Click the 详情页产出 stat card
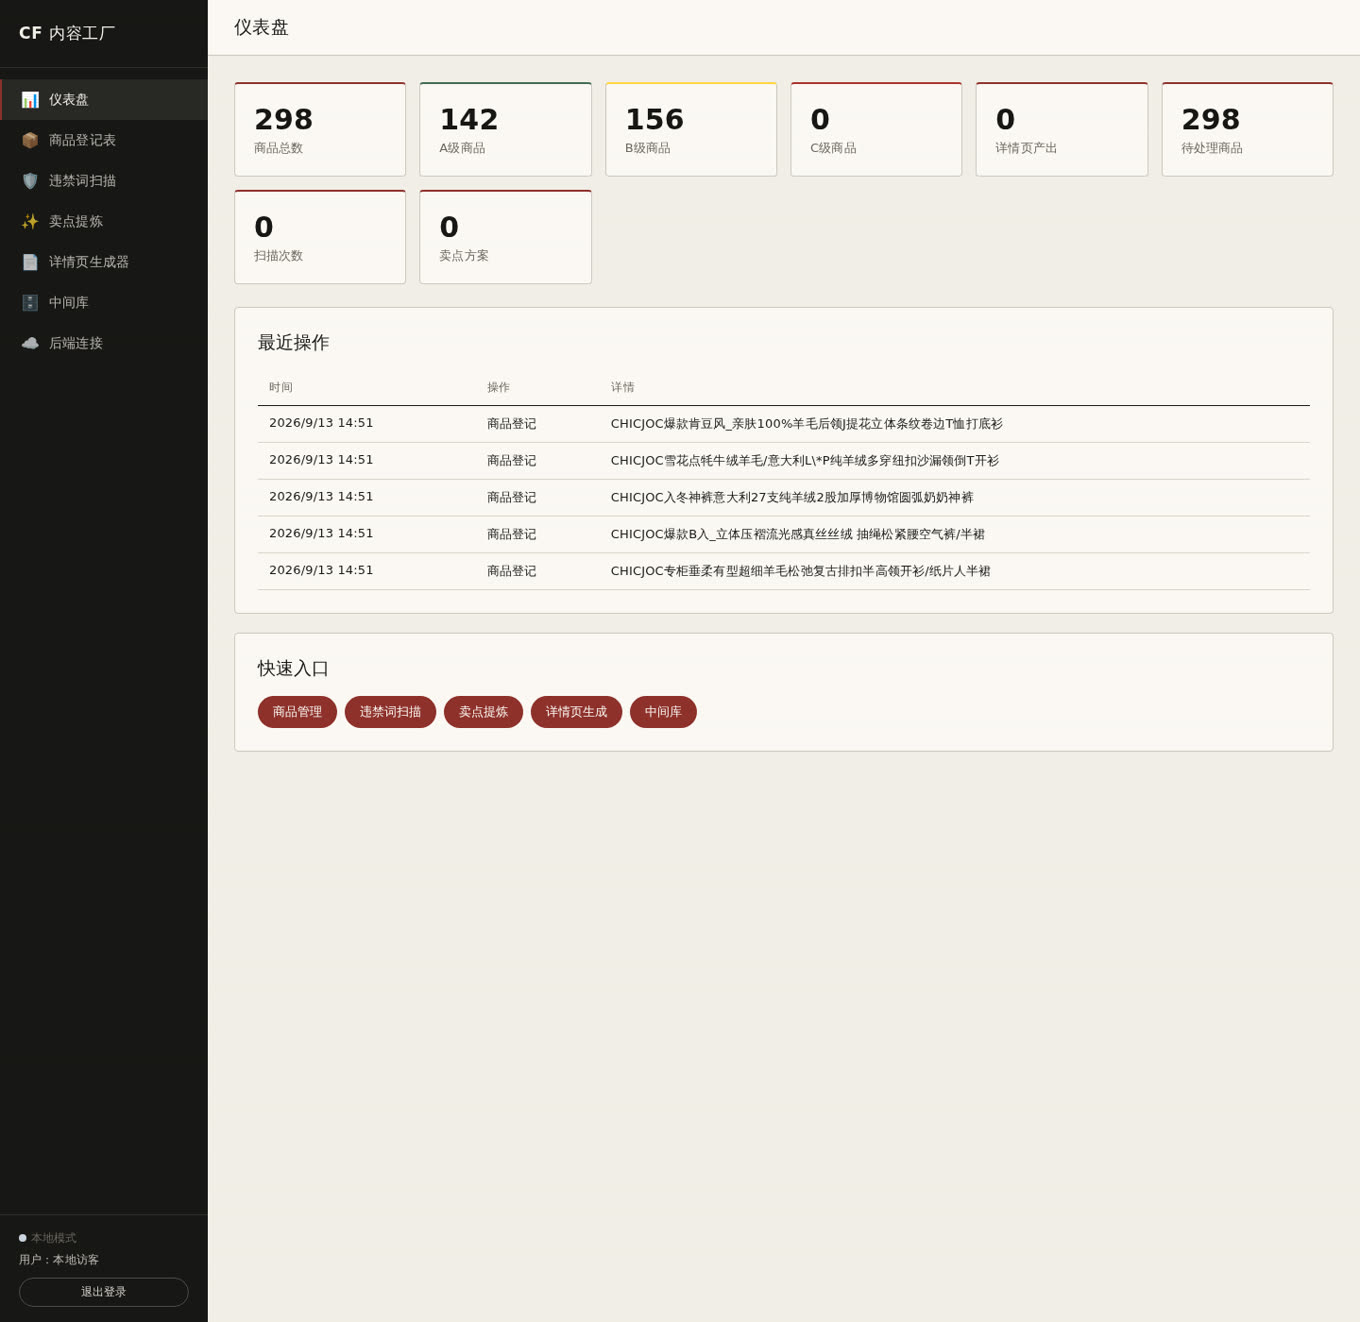The width and height of the screenshot is (1360, 1322). [x=1061, y=130]
